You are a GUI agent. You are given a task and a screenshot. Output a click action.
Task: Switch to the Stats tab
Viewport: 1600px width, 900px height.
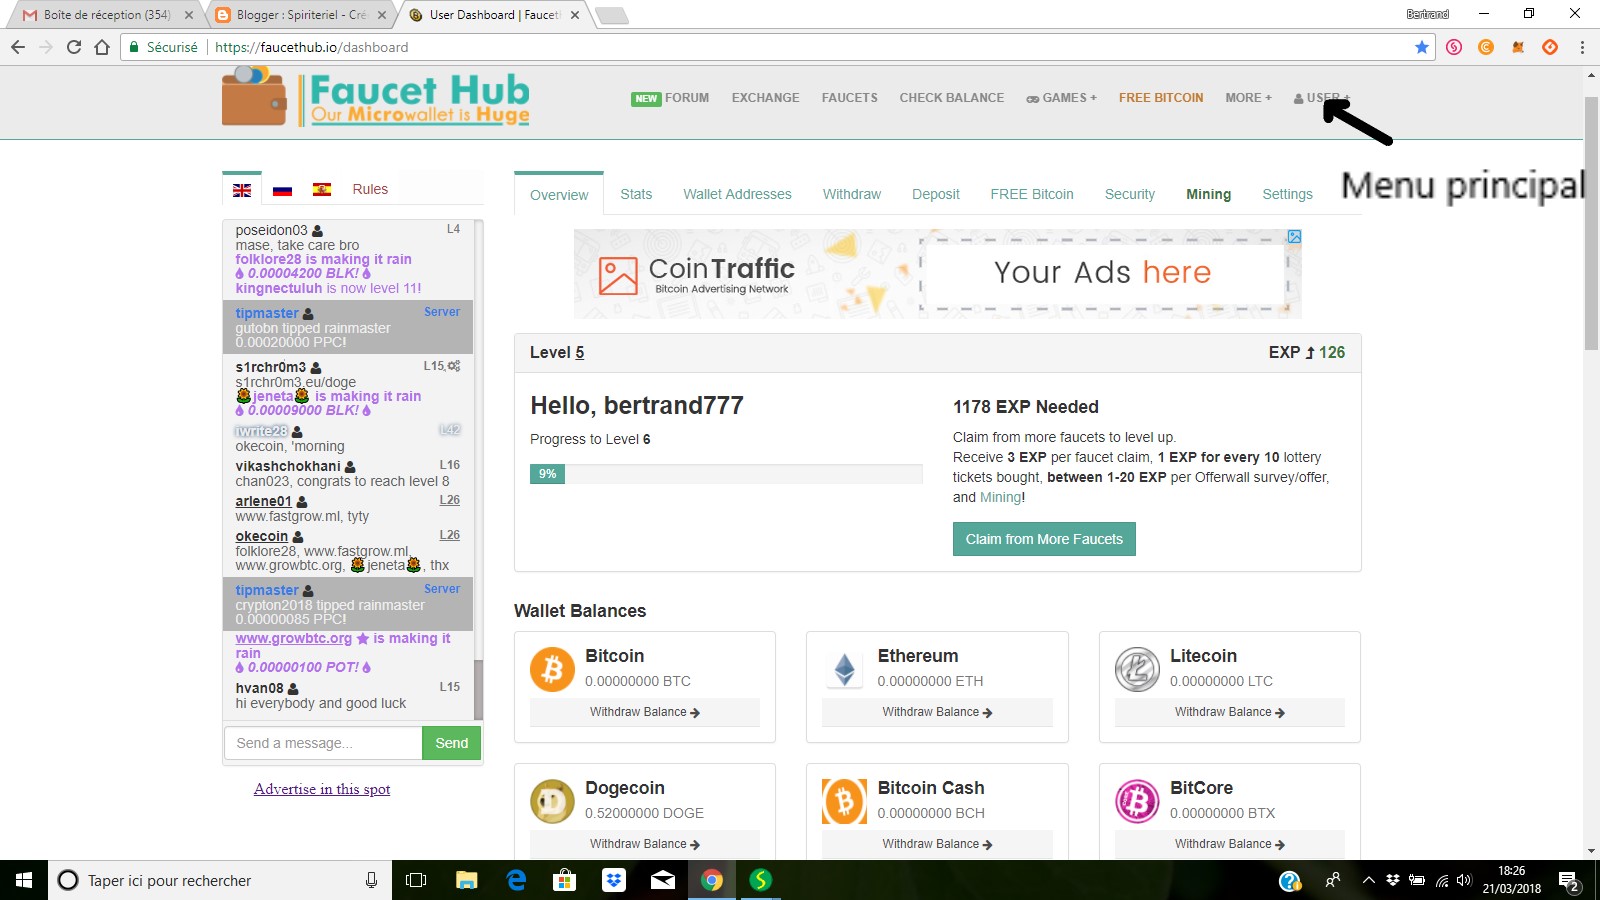pyautogui.click(x=636, y=194)
